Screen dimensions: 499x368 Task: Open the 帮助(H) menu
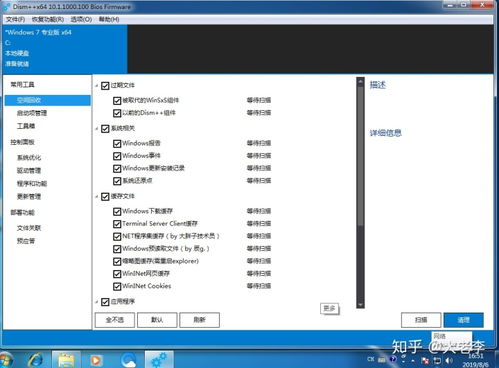[x=109, y=19]
